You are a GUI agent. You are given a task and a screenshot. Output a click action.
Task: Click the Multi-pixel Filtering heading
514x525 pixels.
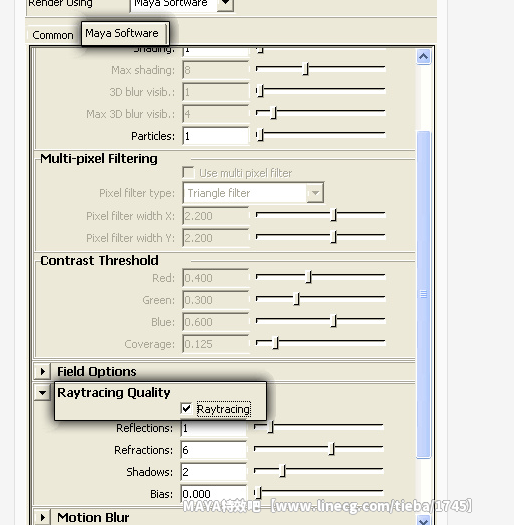[99, 159]
